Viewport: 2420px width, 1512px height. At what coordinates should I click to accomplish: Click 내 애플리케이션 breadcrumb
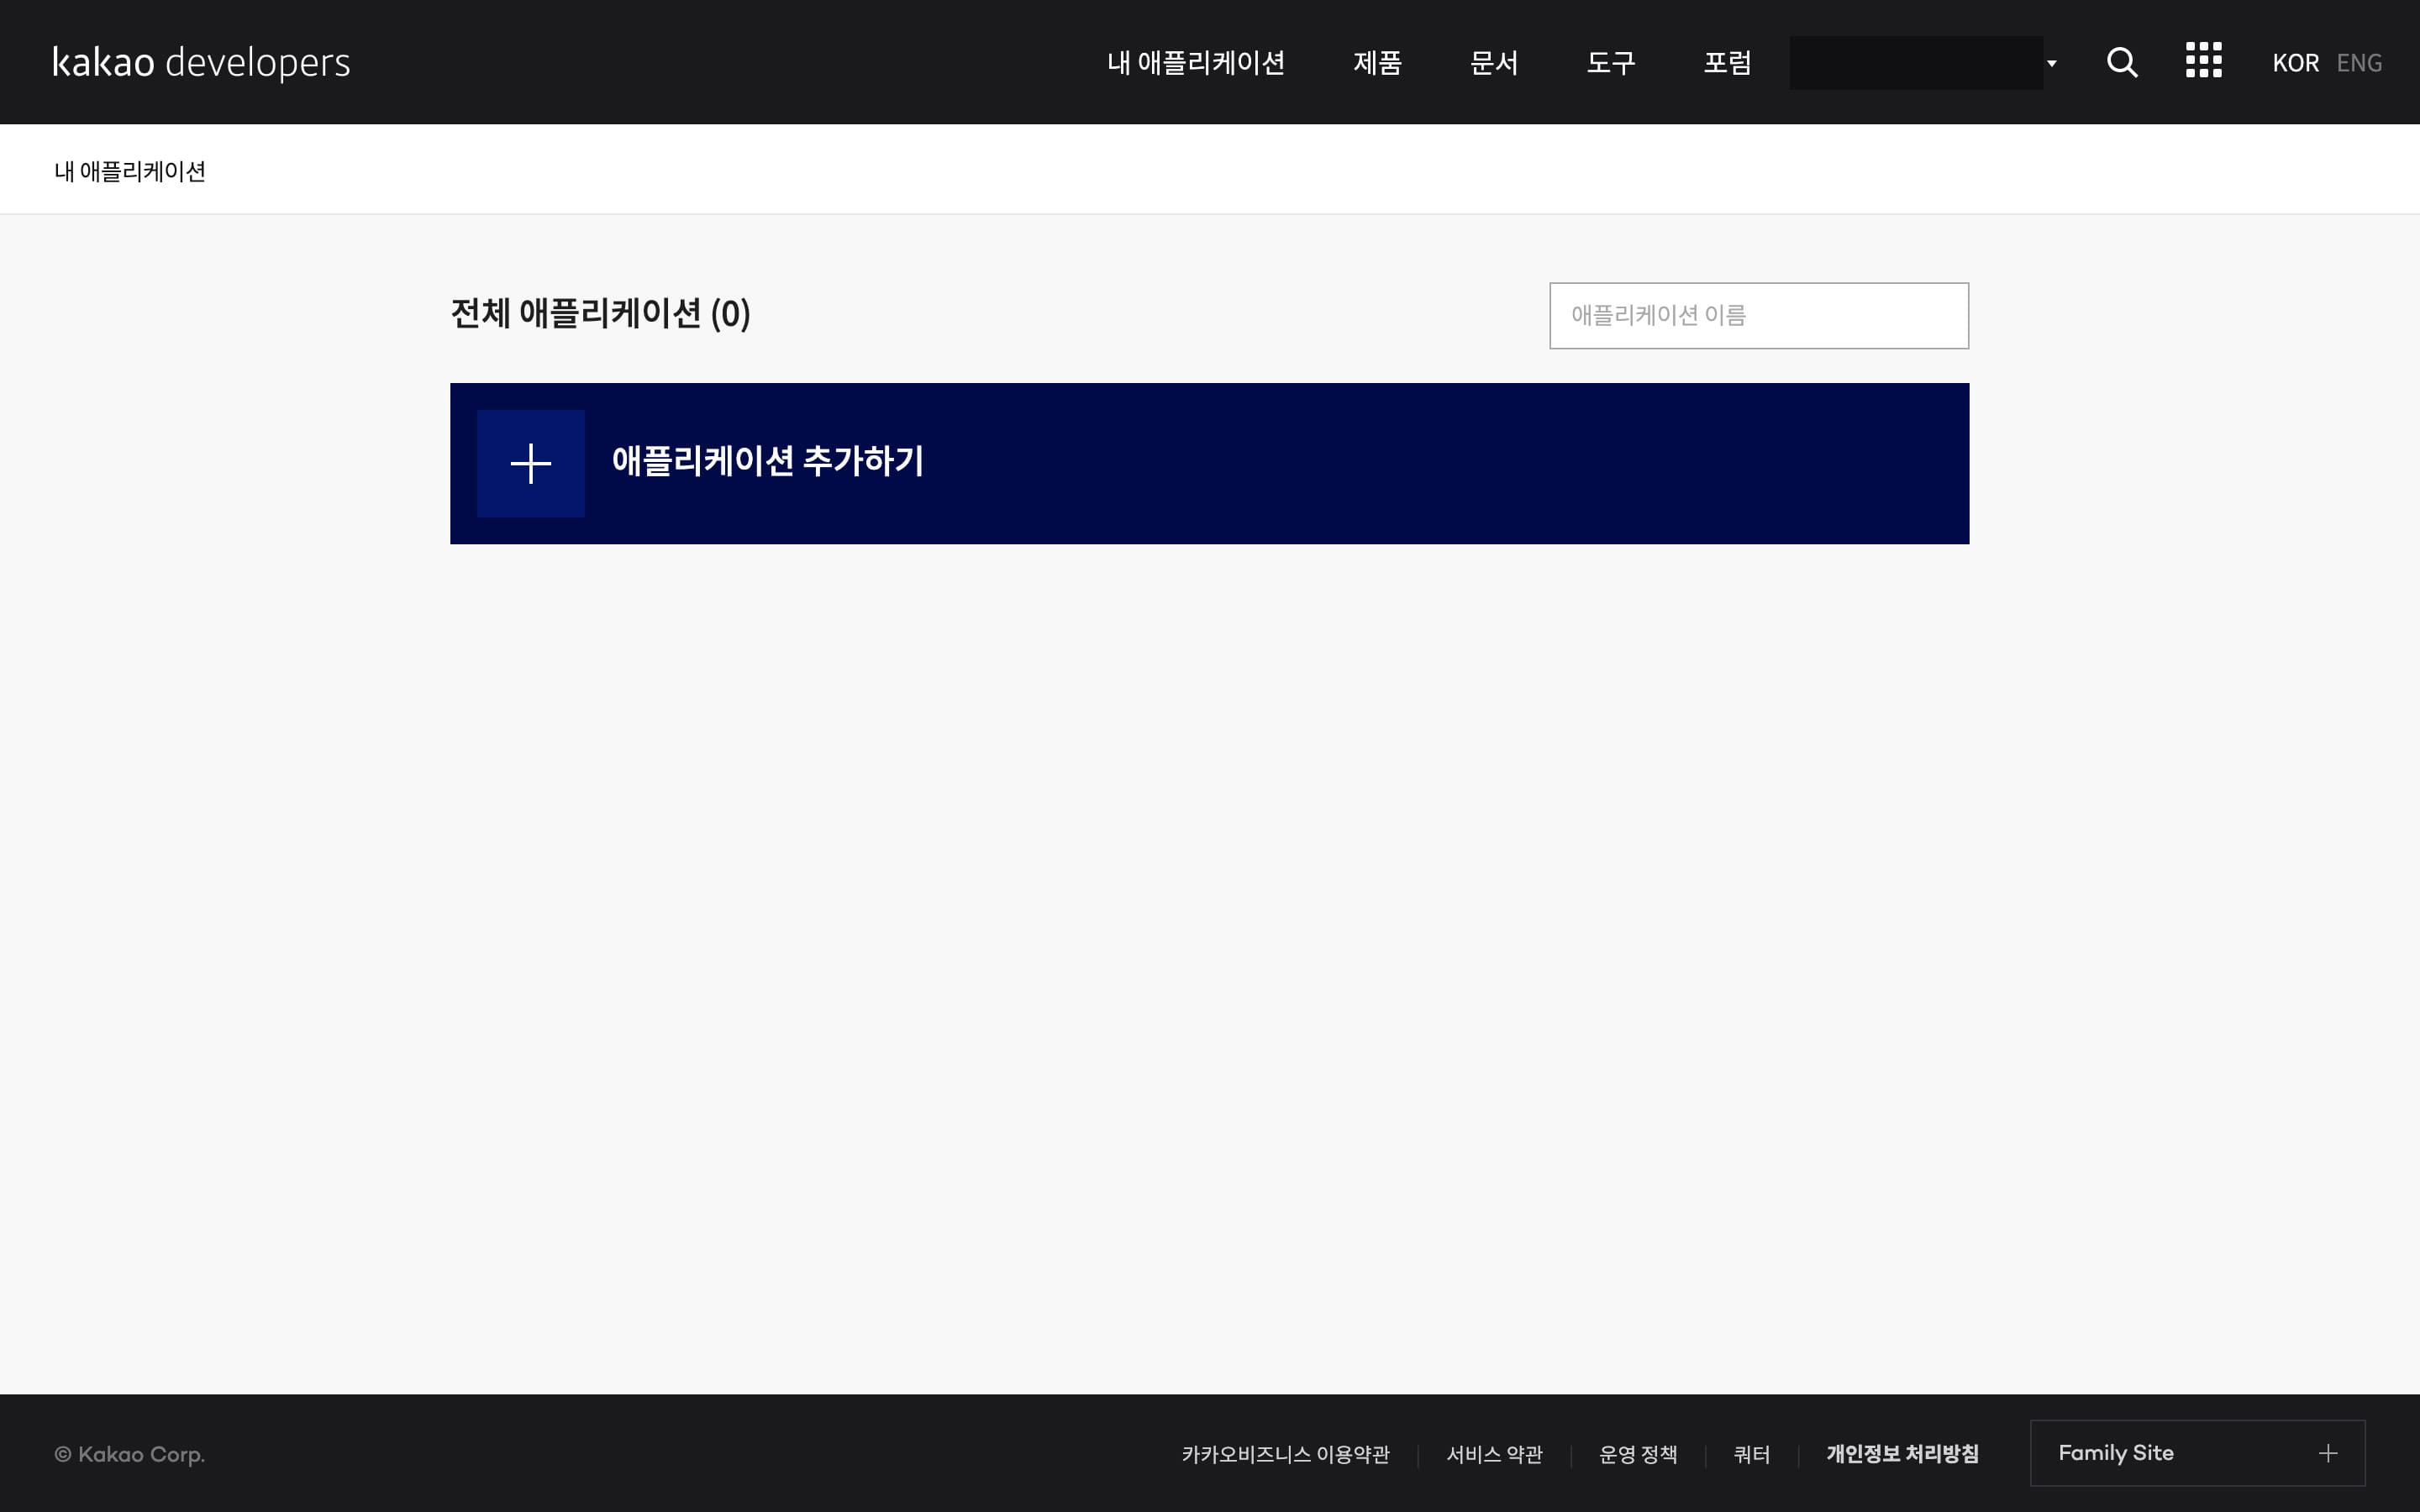pos(130,171)
